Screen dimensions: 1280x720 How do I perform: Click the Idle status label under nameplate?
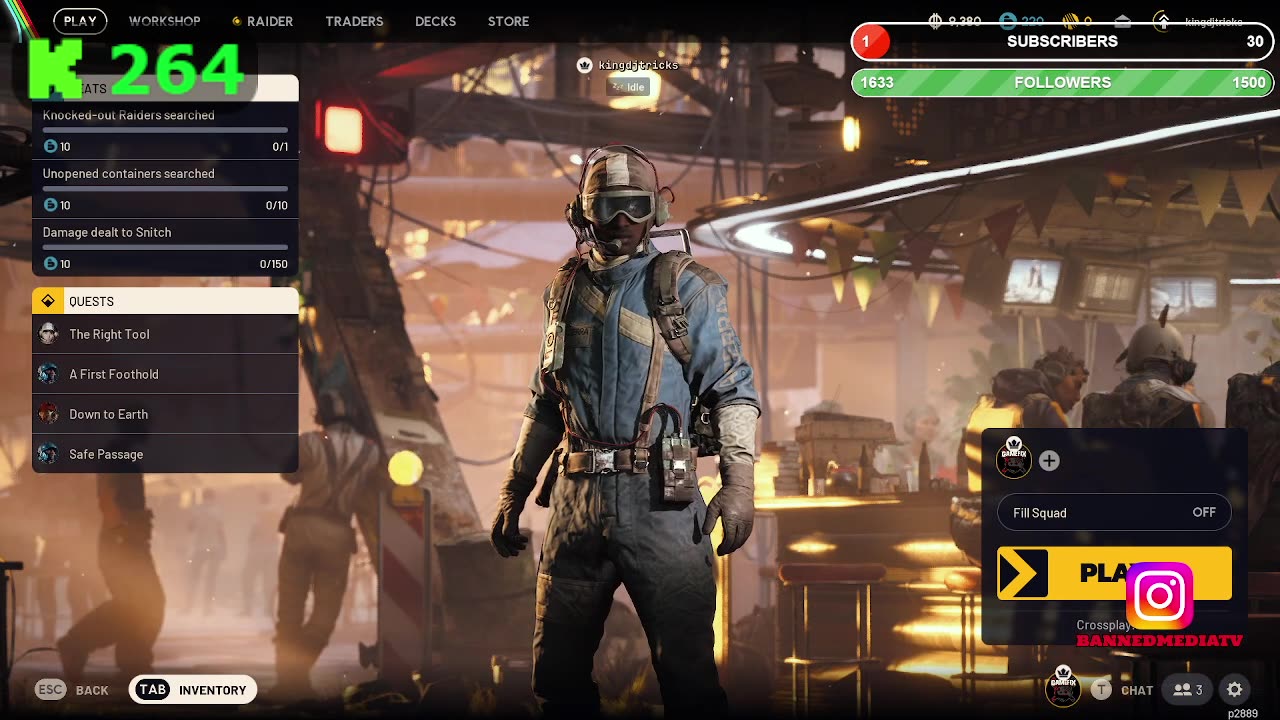coord(629,87)
